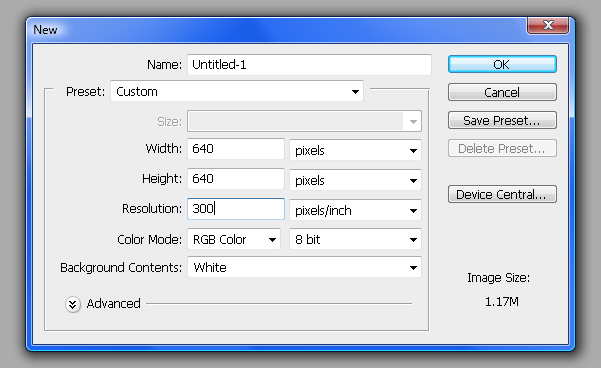
Task: Click the Name field containing Untitled-1
Action: 309,64
